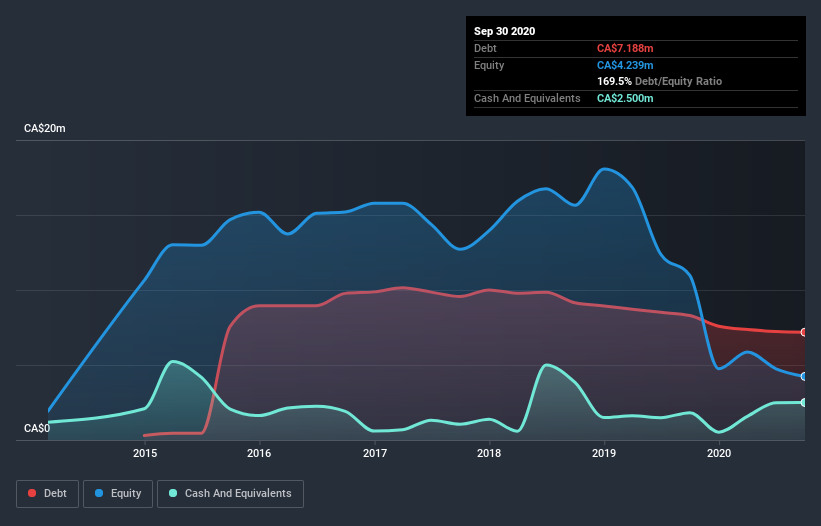The width and height of the screenshot is (821, 526).
Task: Select the 2015 x-axis label
Action: point(145,453)
